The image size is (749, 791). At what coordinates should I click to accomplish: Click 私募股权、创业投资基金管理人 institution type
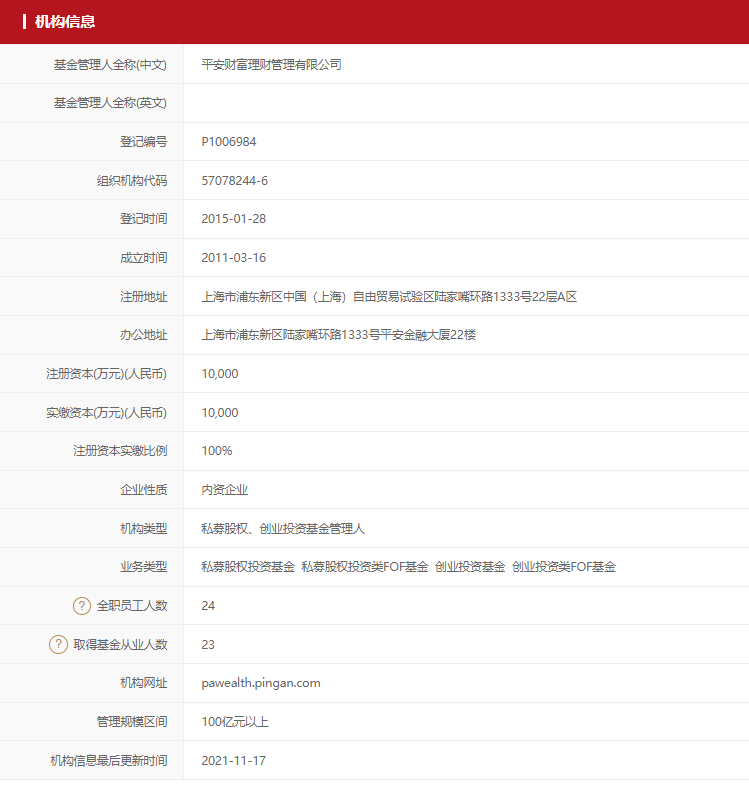pos(283,529)
